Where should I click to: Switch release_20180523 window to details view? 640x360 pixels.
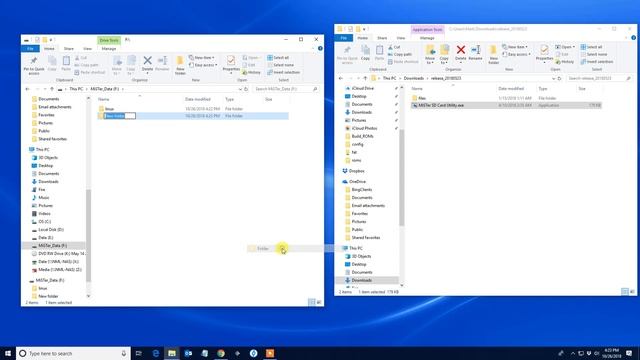pyautogui.click(x=624, y=291)
